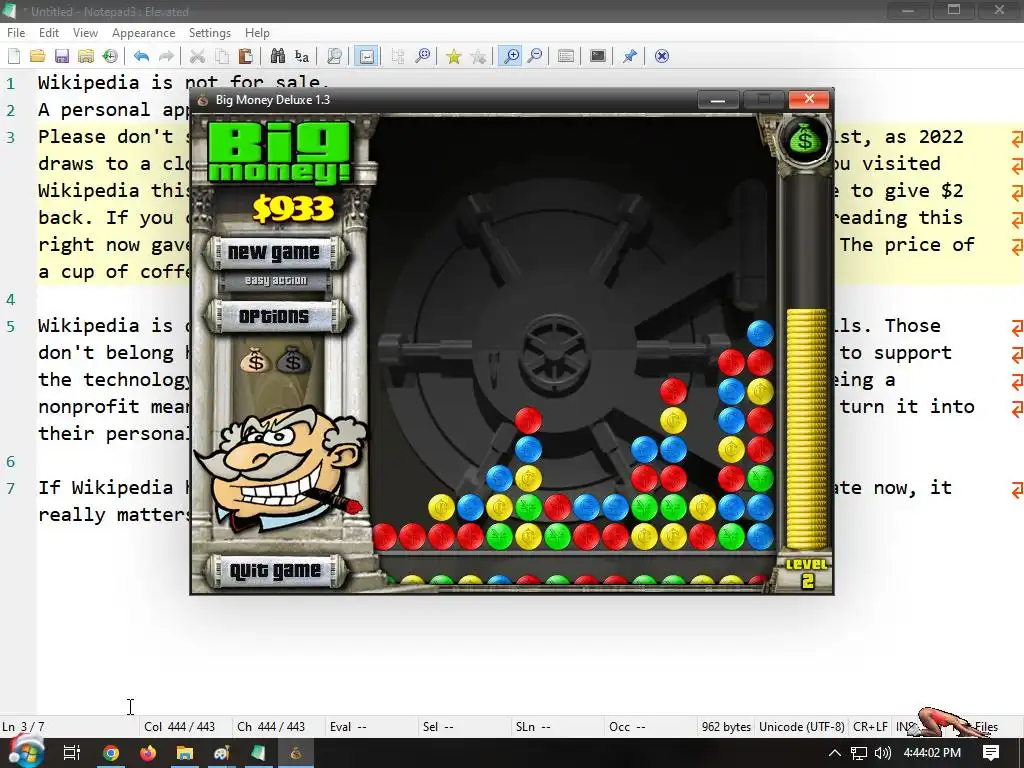Open Big Money options
The image size is (1024, 768).
click(274, 317)
